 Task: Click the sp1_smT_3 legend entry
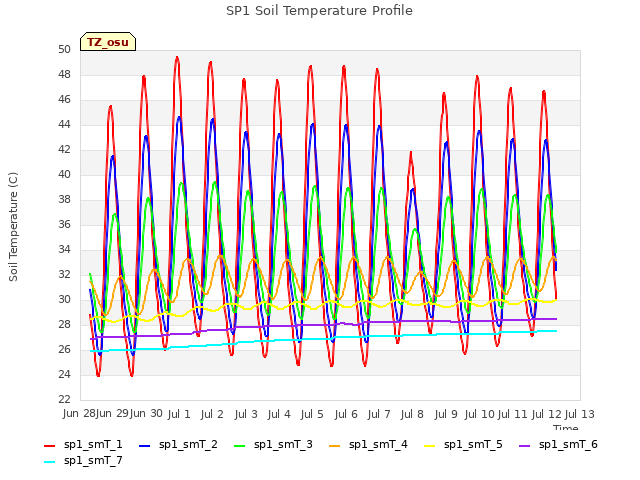coord(273,444)
